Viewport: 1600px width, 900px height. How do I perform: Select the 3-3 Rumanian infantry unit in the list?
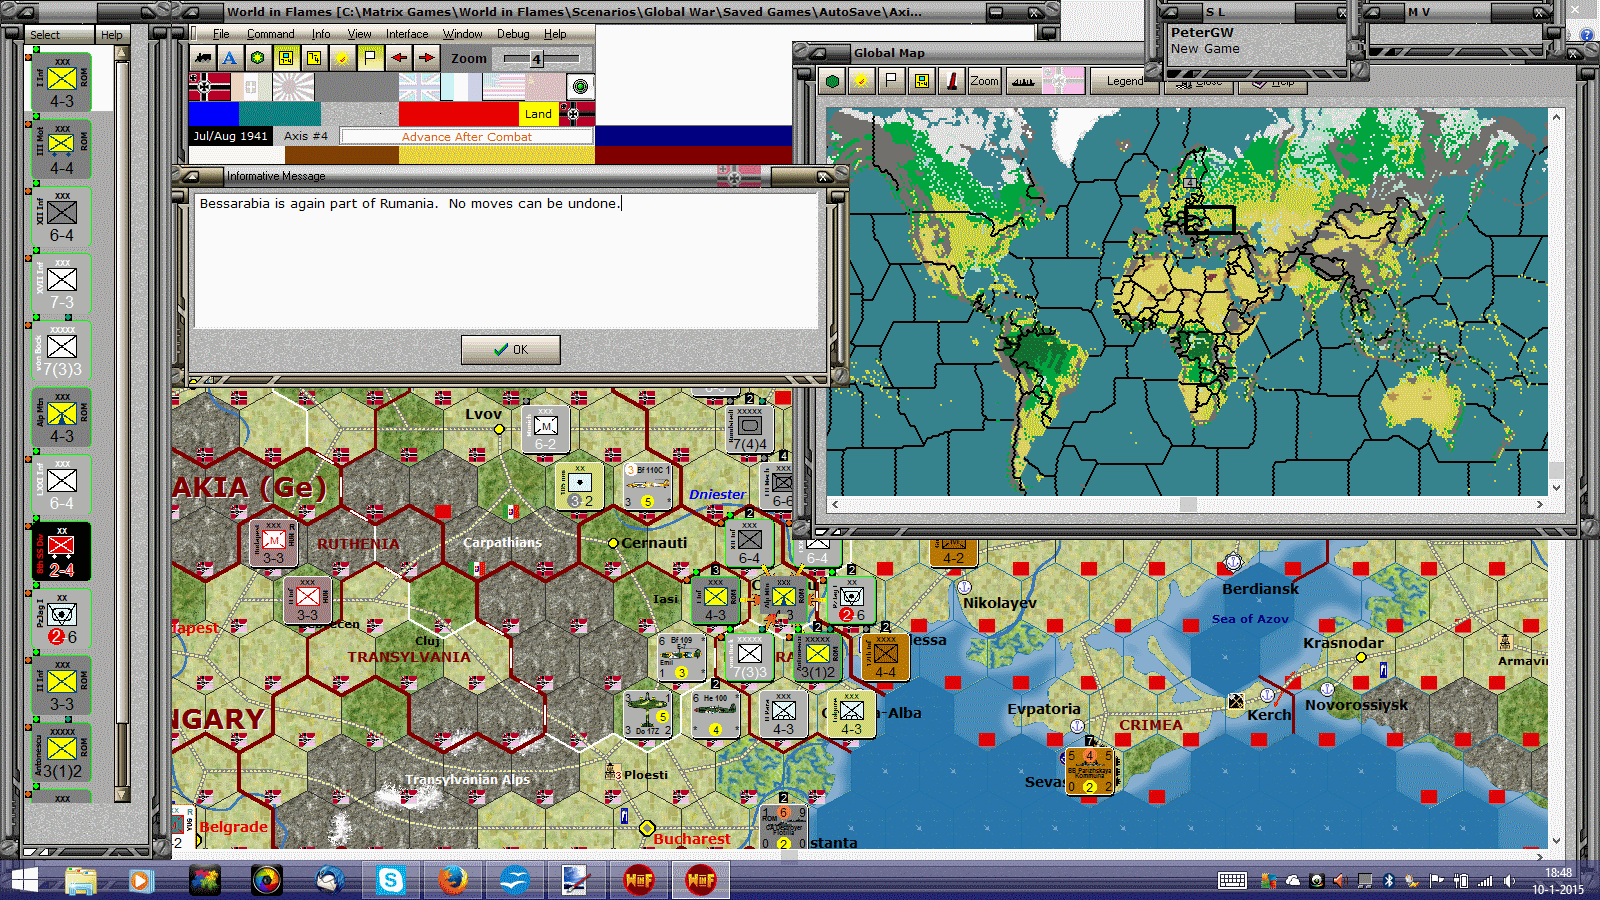[x=62, y=685]
